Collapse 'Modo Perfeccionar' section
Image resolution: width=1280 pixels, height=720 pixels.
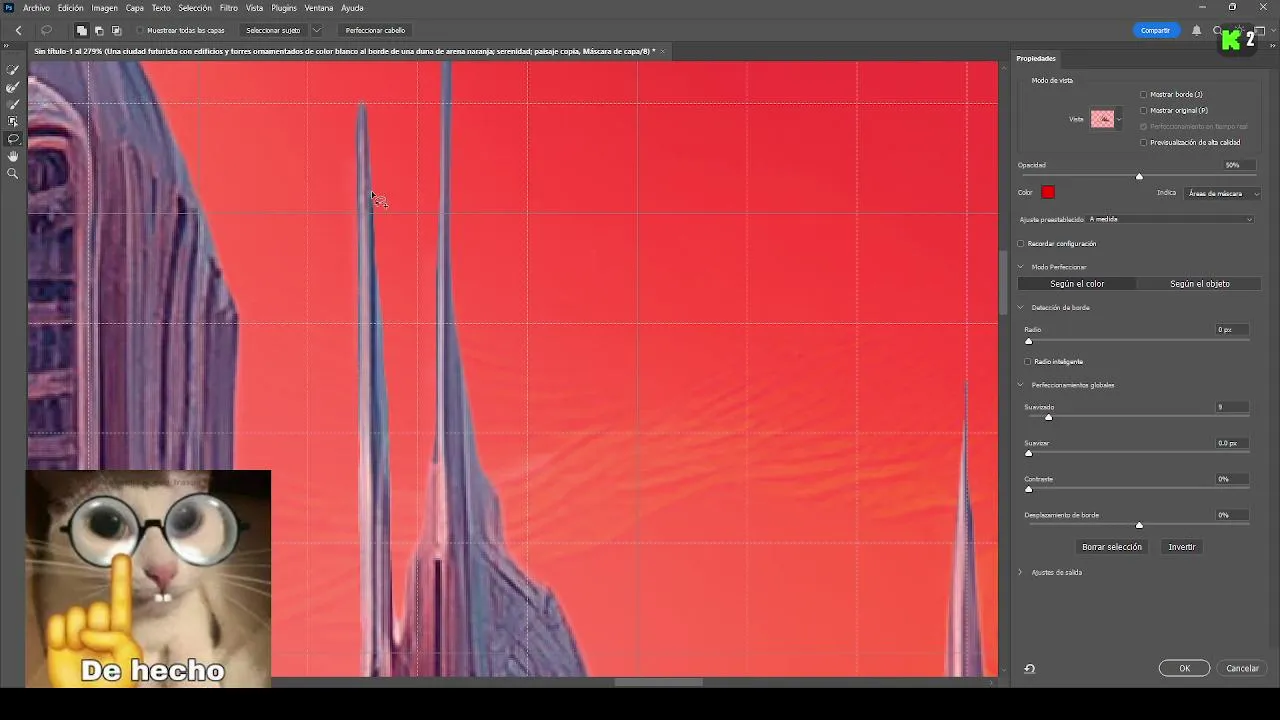(1021, 268)
